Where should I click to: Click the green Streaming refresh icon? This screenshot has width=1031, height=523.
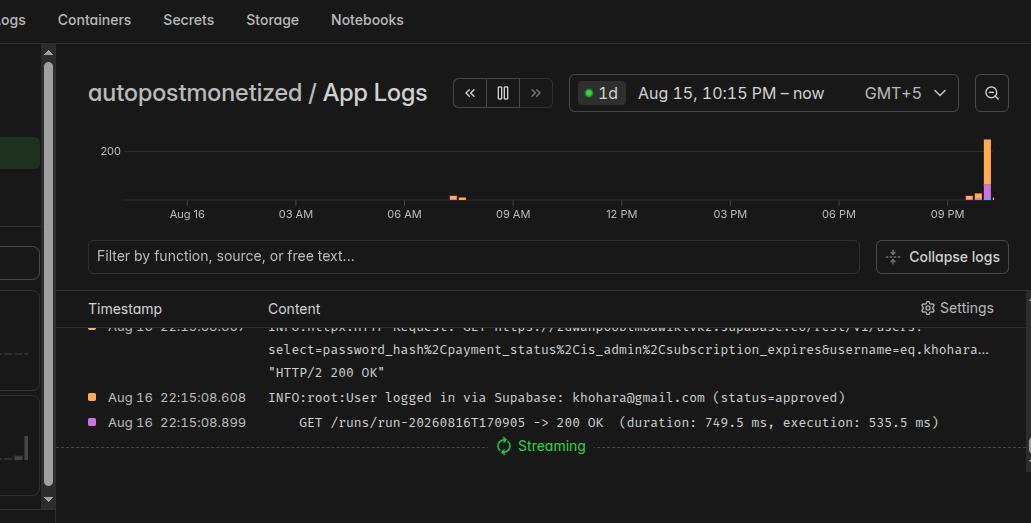[504, 446]
